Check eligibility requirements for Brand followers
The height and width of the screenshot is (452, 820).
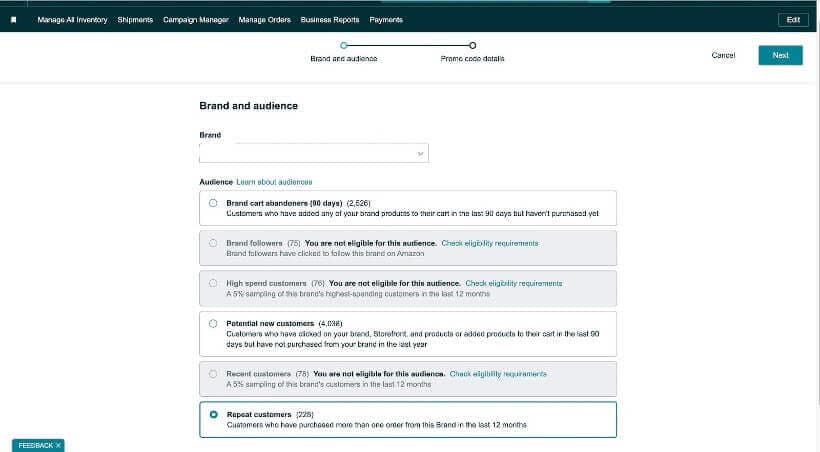coord(489,243)
